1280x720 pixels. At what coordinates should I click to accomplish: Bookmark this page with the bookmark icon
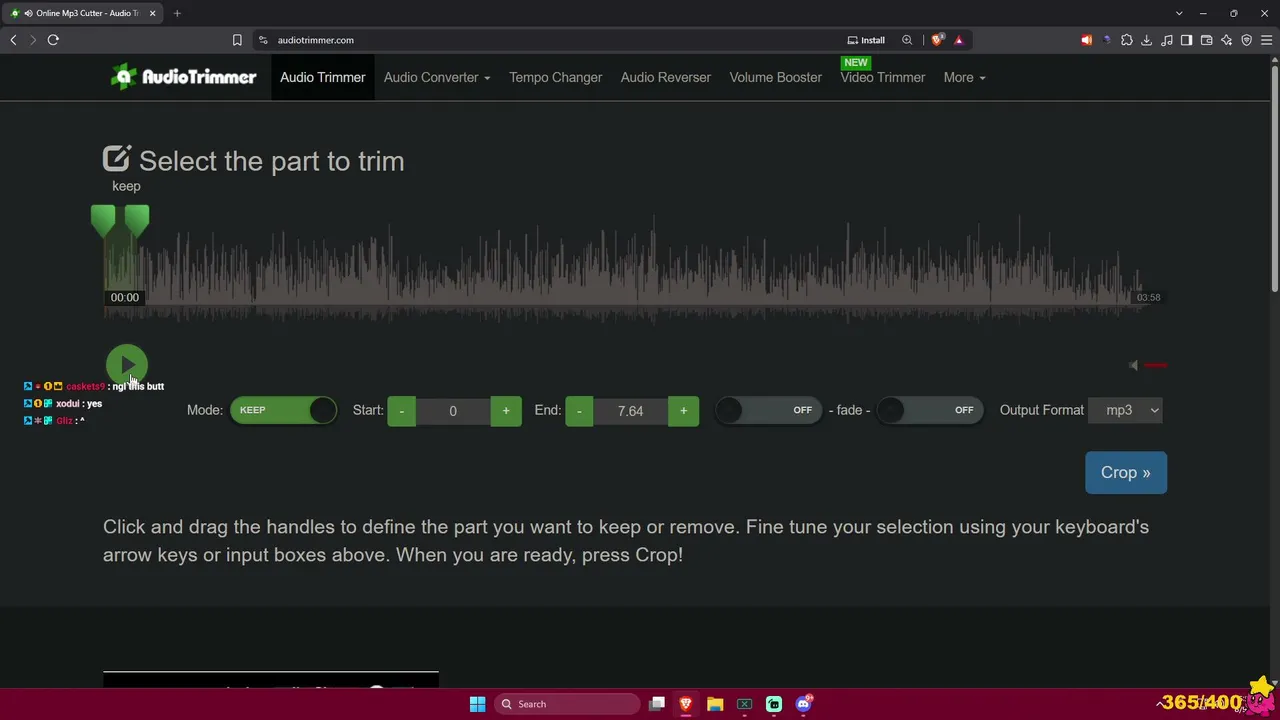pyautogui.click(x=237, y=40)
